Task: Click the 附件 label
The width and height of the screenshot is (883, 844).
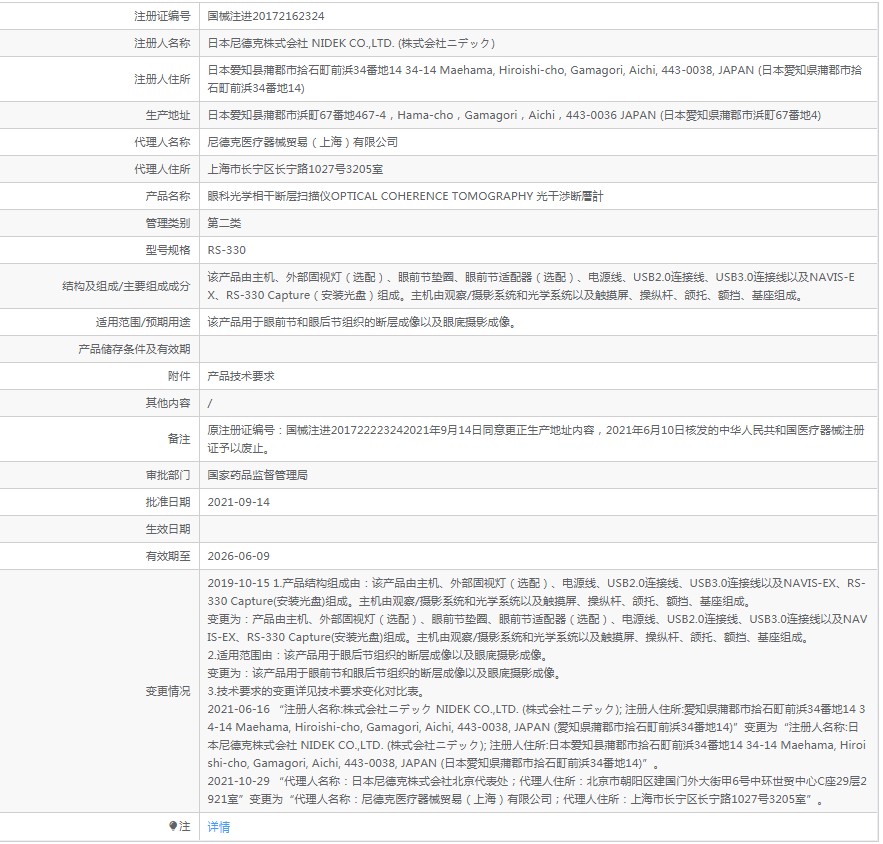Action: pos(179,376)
